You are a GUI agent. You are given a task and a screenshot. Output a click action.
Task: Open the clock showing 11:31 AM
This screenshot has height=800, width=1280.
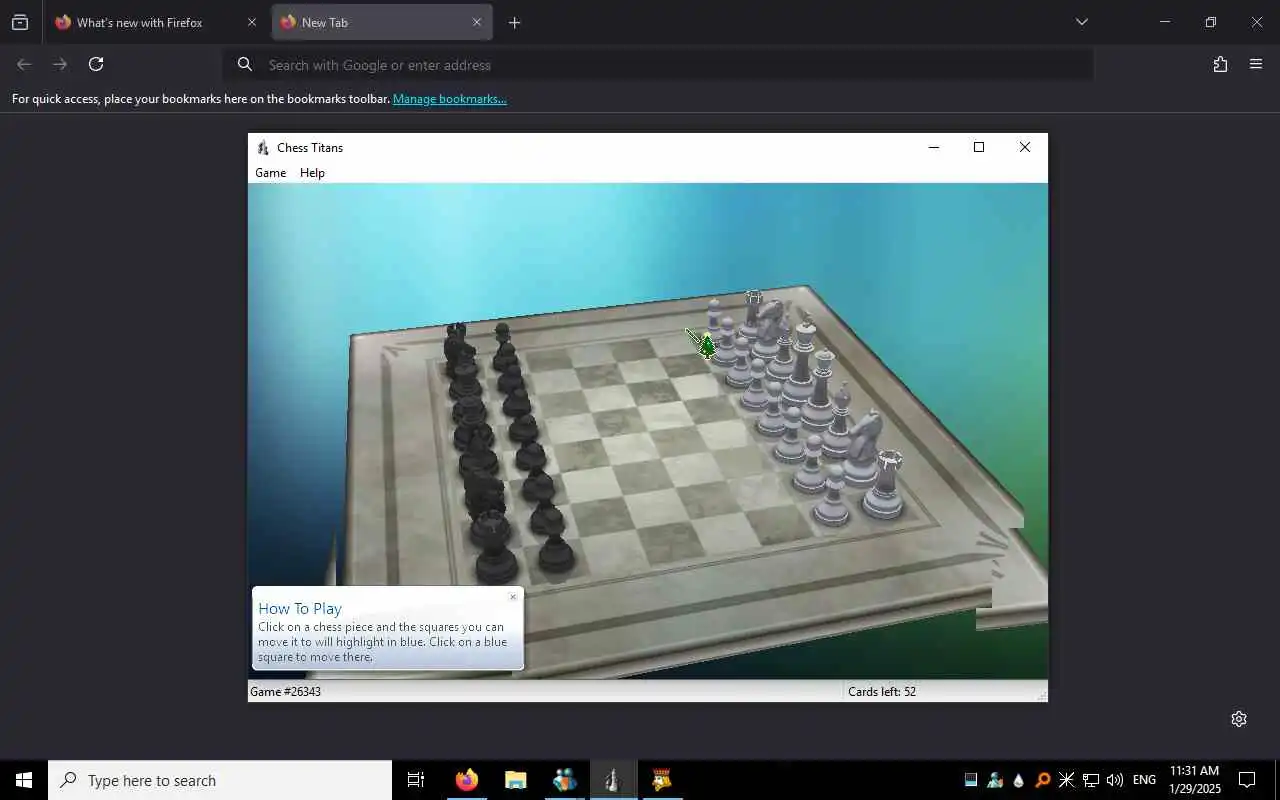[1195, 780]
